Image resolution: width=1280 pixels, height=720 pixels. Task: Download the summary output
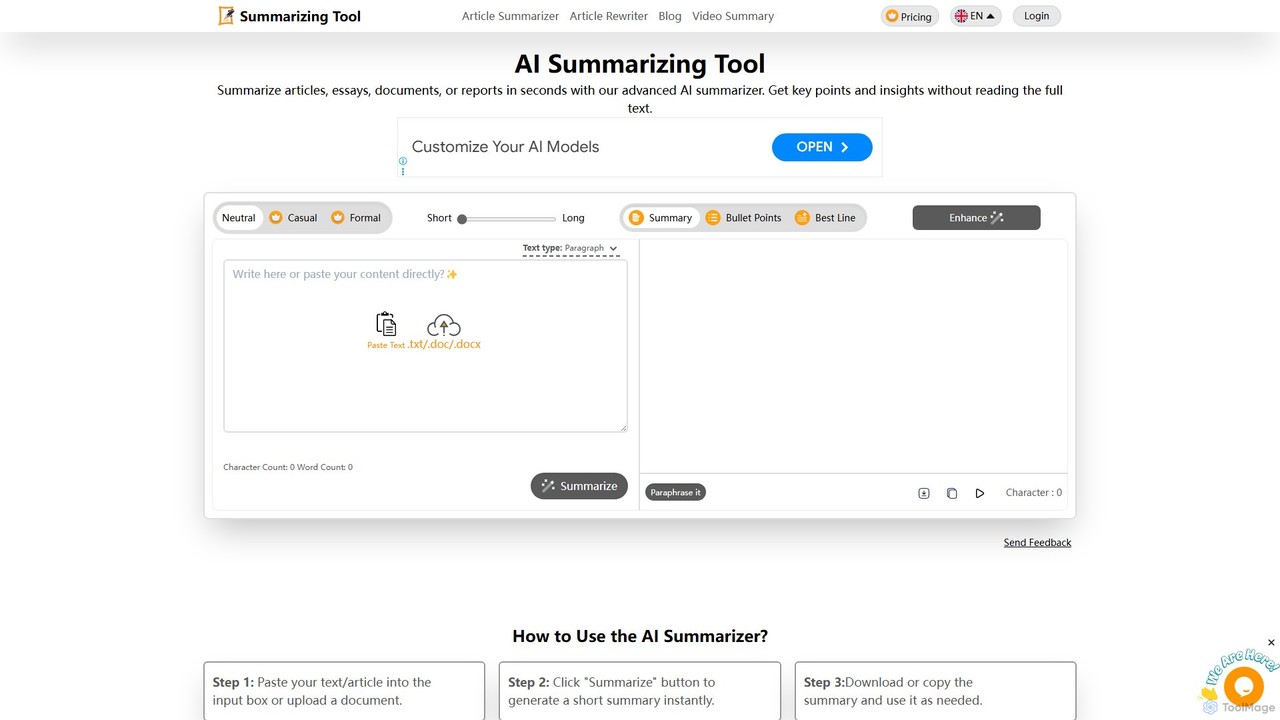(x=924, y=493)
